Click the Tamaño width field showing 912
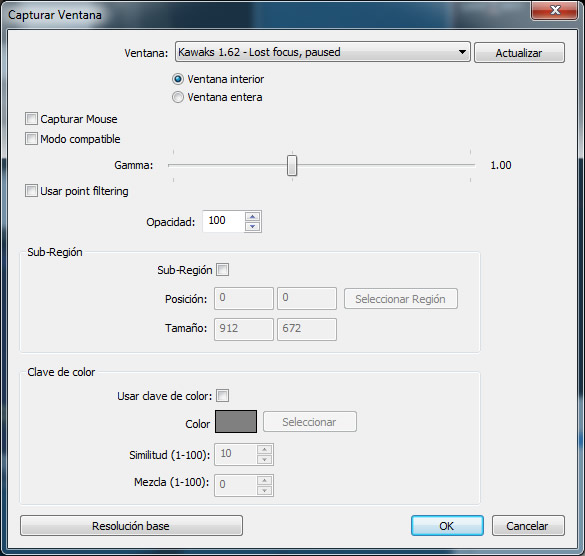Image resolution: width=585 pixels, height=556 pixels. pos(244,329)
